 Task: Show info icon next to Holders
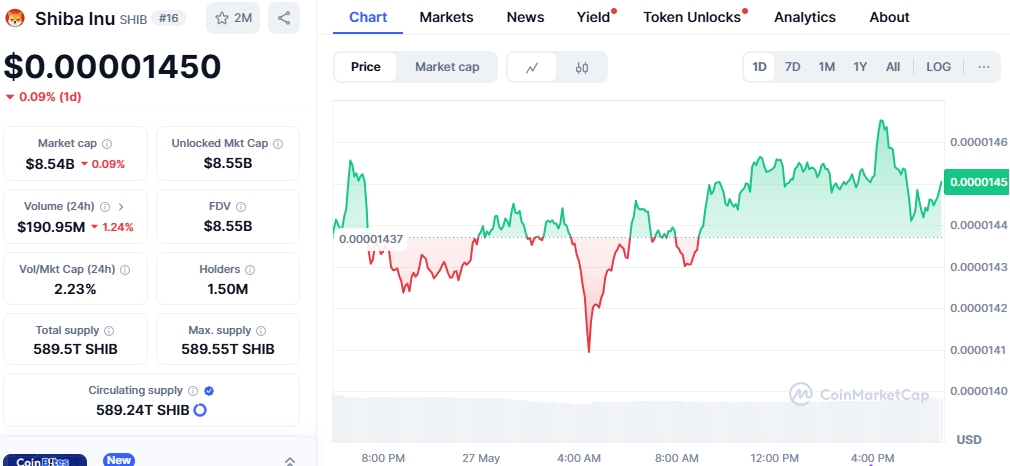pos(250,269)
